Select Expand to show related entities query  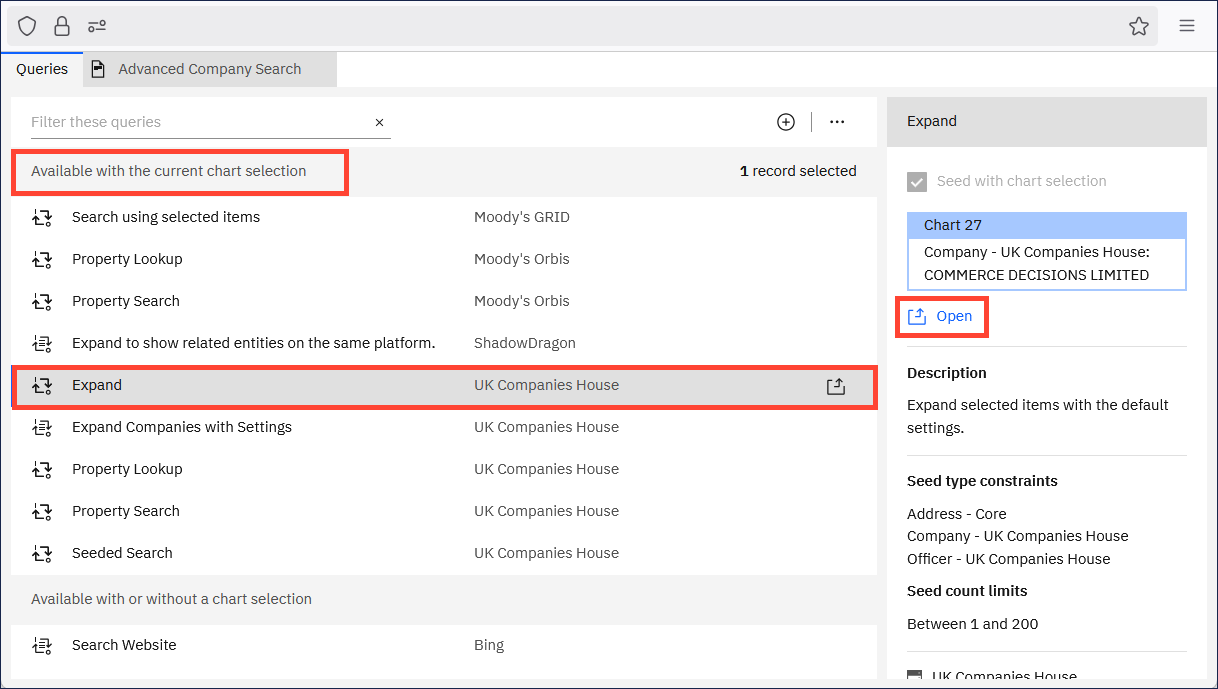tap(444, 343)
